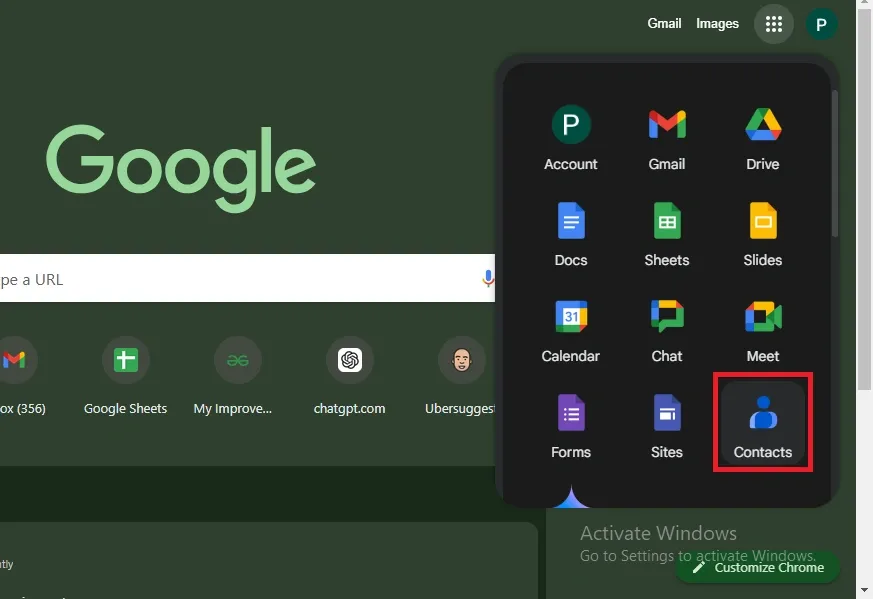Click the Gmail link in the header
Viewport: 873px width, 599px height.
[664, 23]
